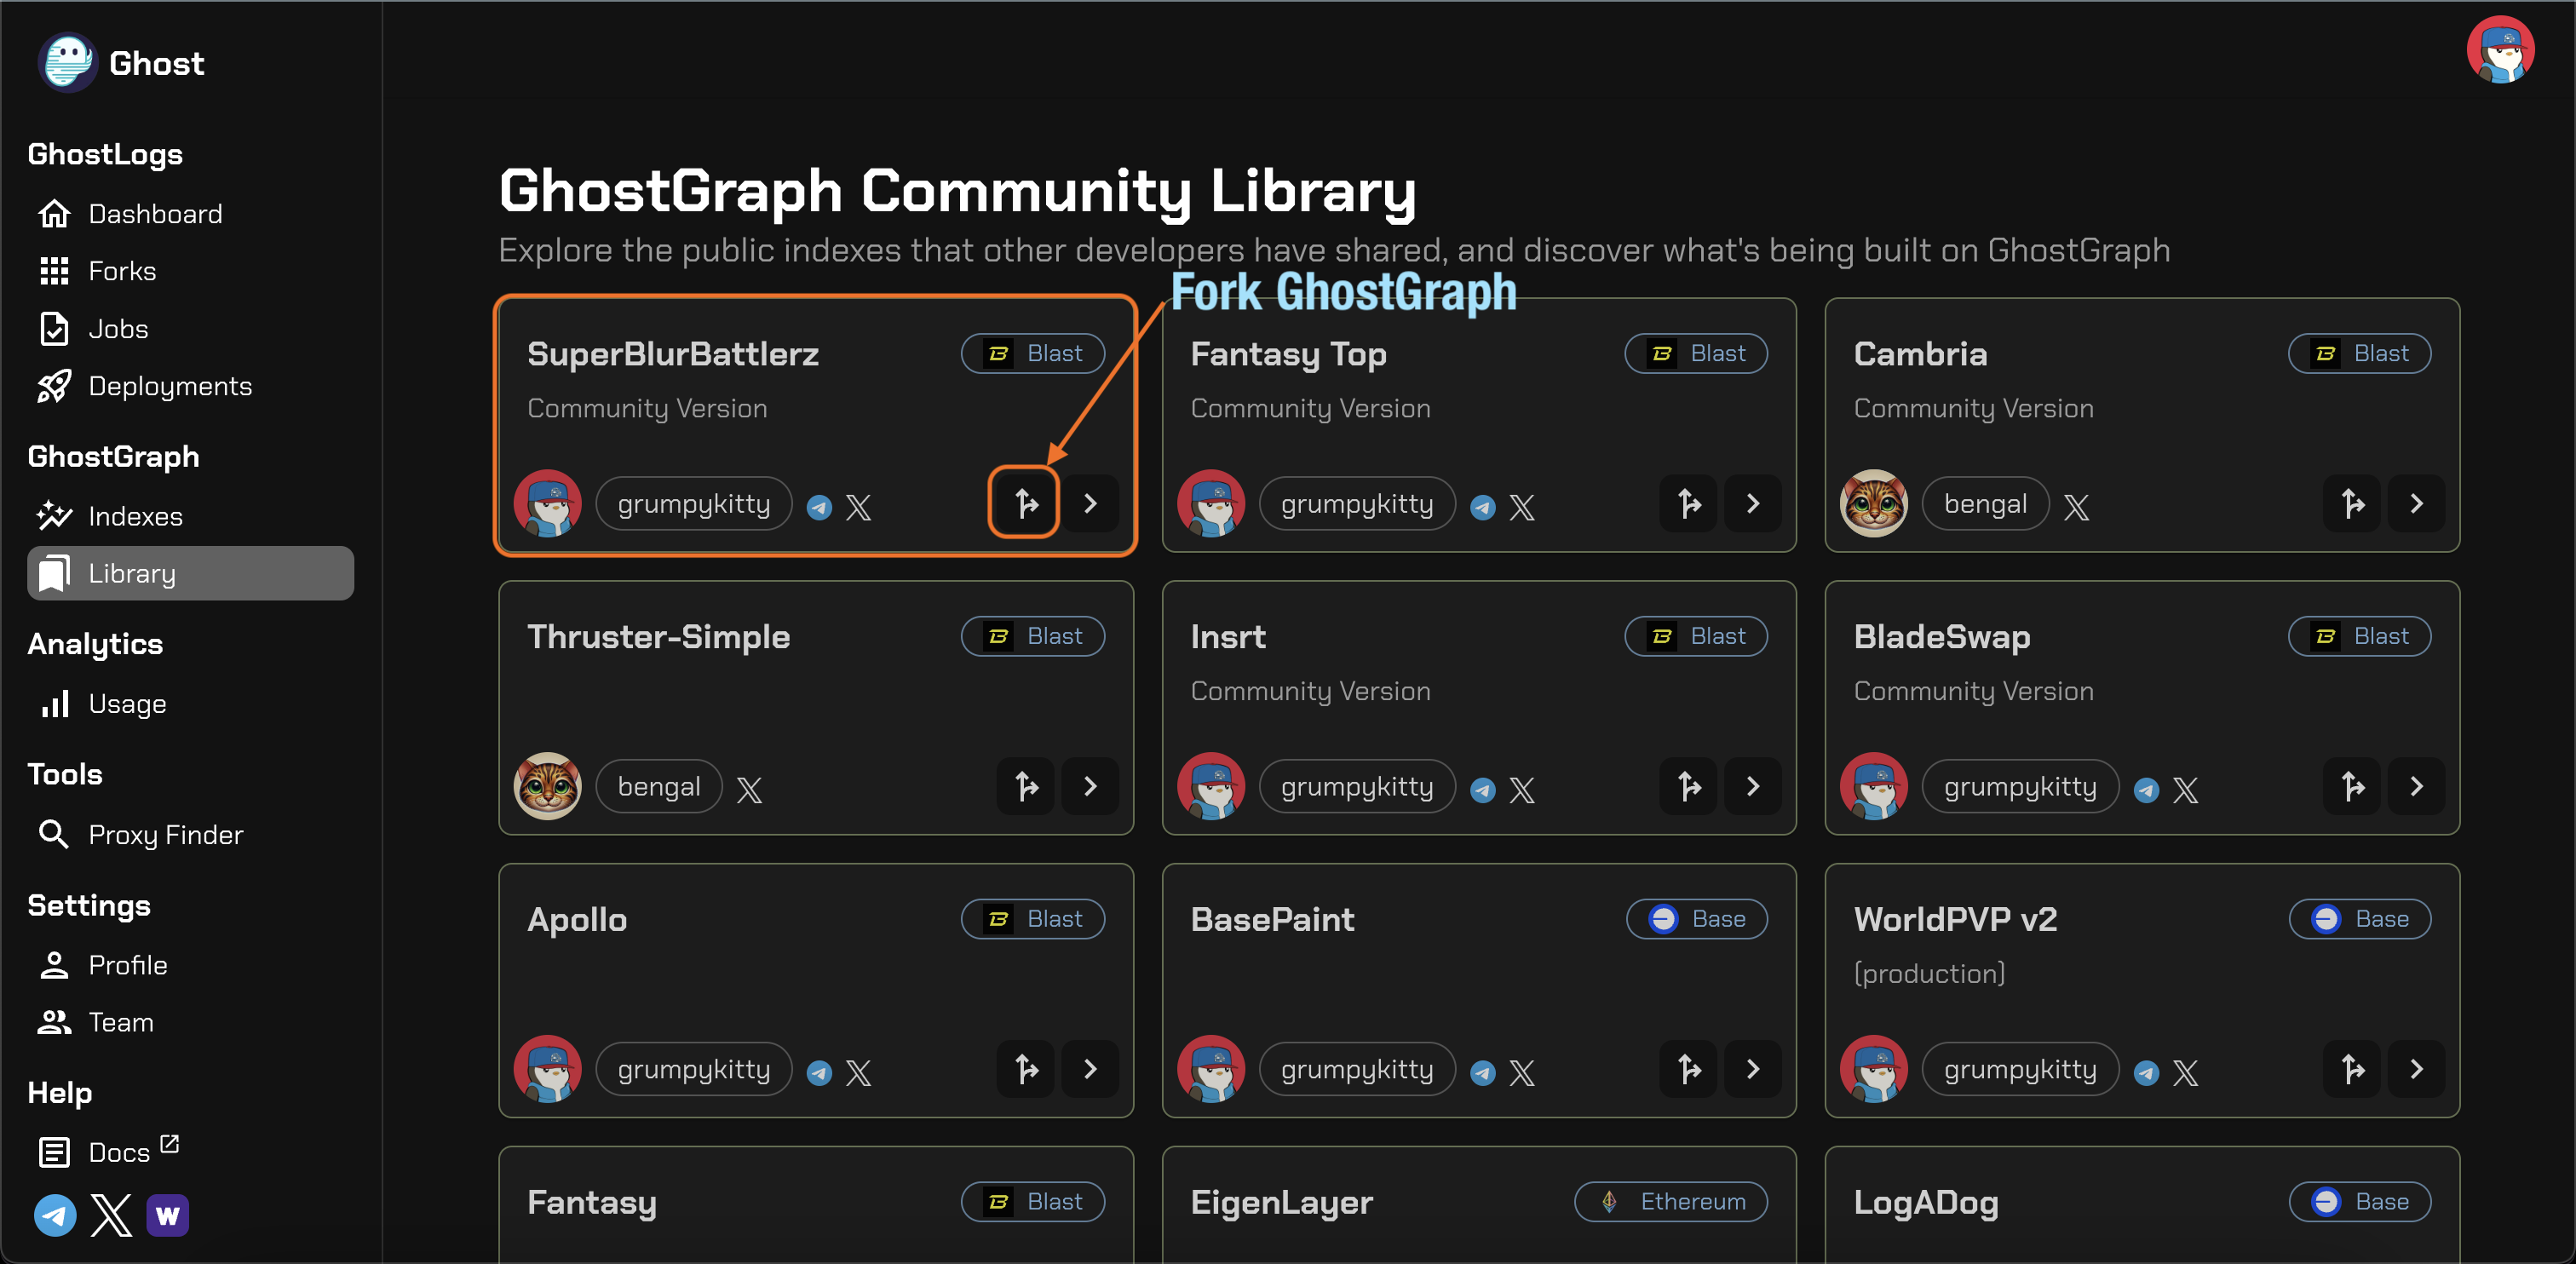This screenshot has height=1264, width=2576.
Task: Navigate to Deployments
Action: [170, 386]
